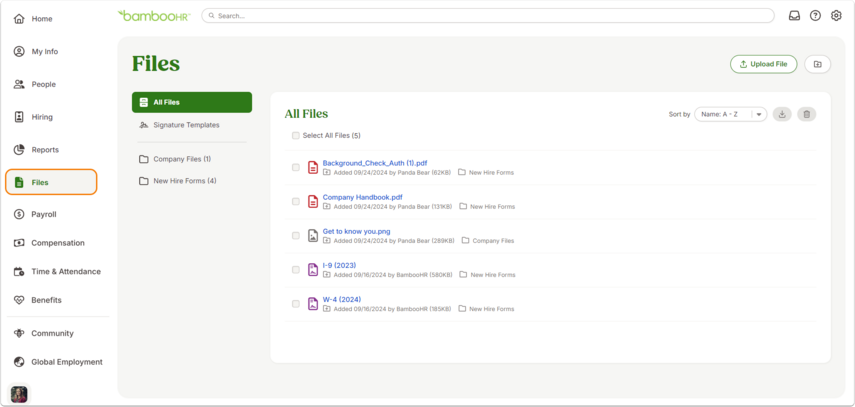Click the Get to know you image file icon
The width and height of the screenshot is (855, 407).
[313, 235]
